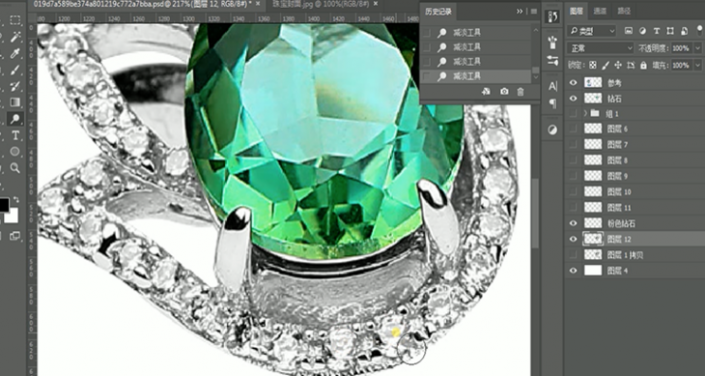This screenshot has width=705, height=376.
Task: Select the Eyedropper tool
Action: click(15, 54)
